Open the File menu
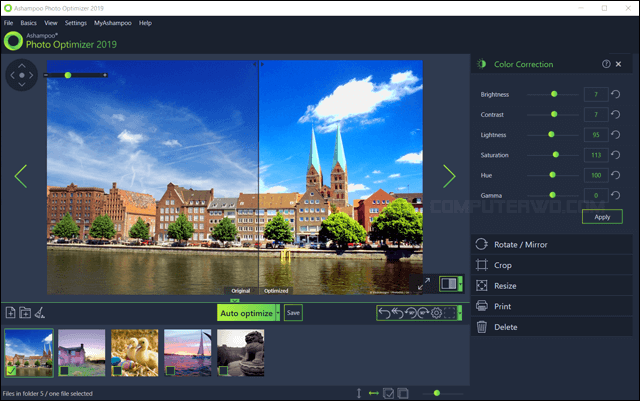This screenshot has height=401, width=640. pos(8,23)
